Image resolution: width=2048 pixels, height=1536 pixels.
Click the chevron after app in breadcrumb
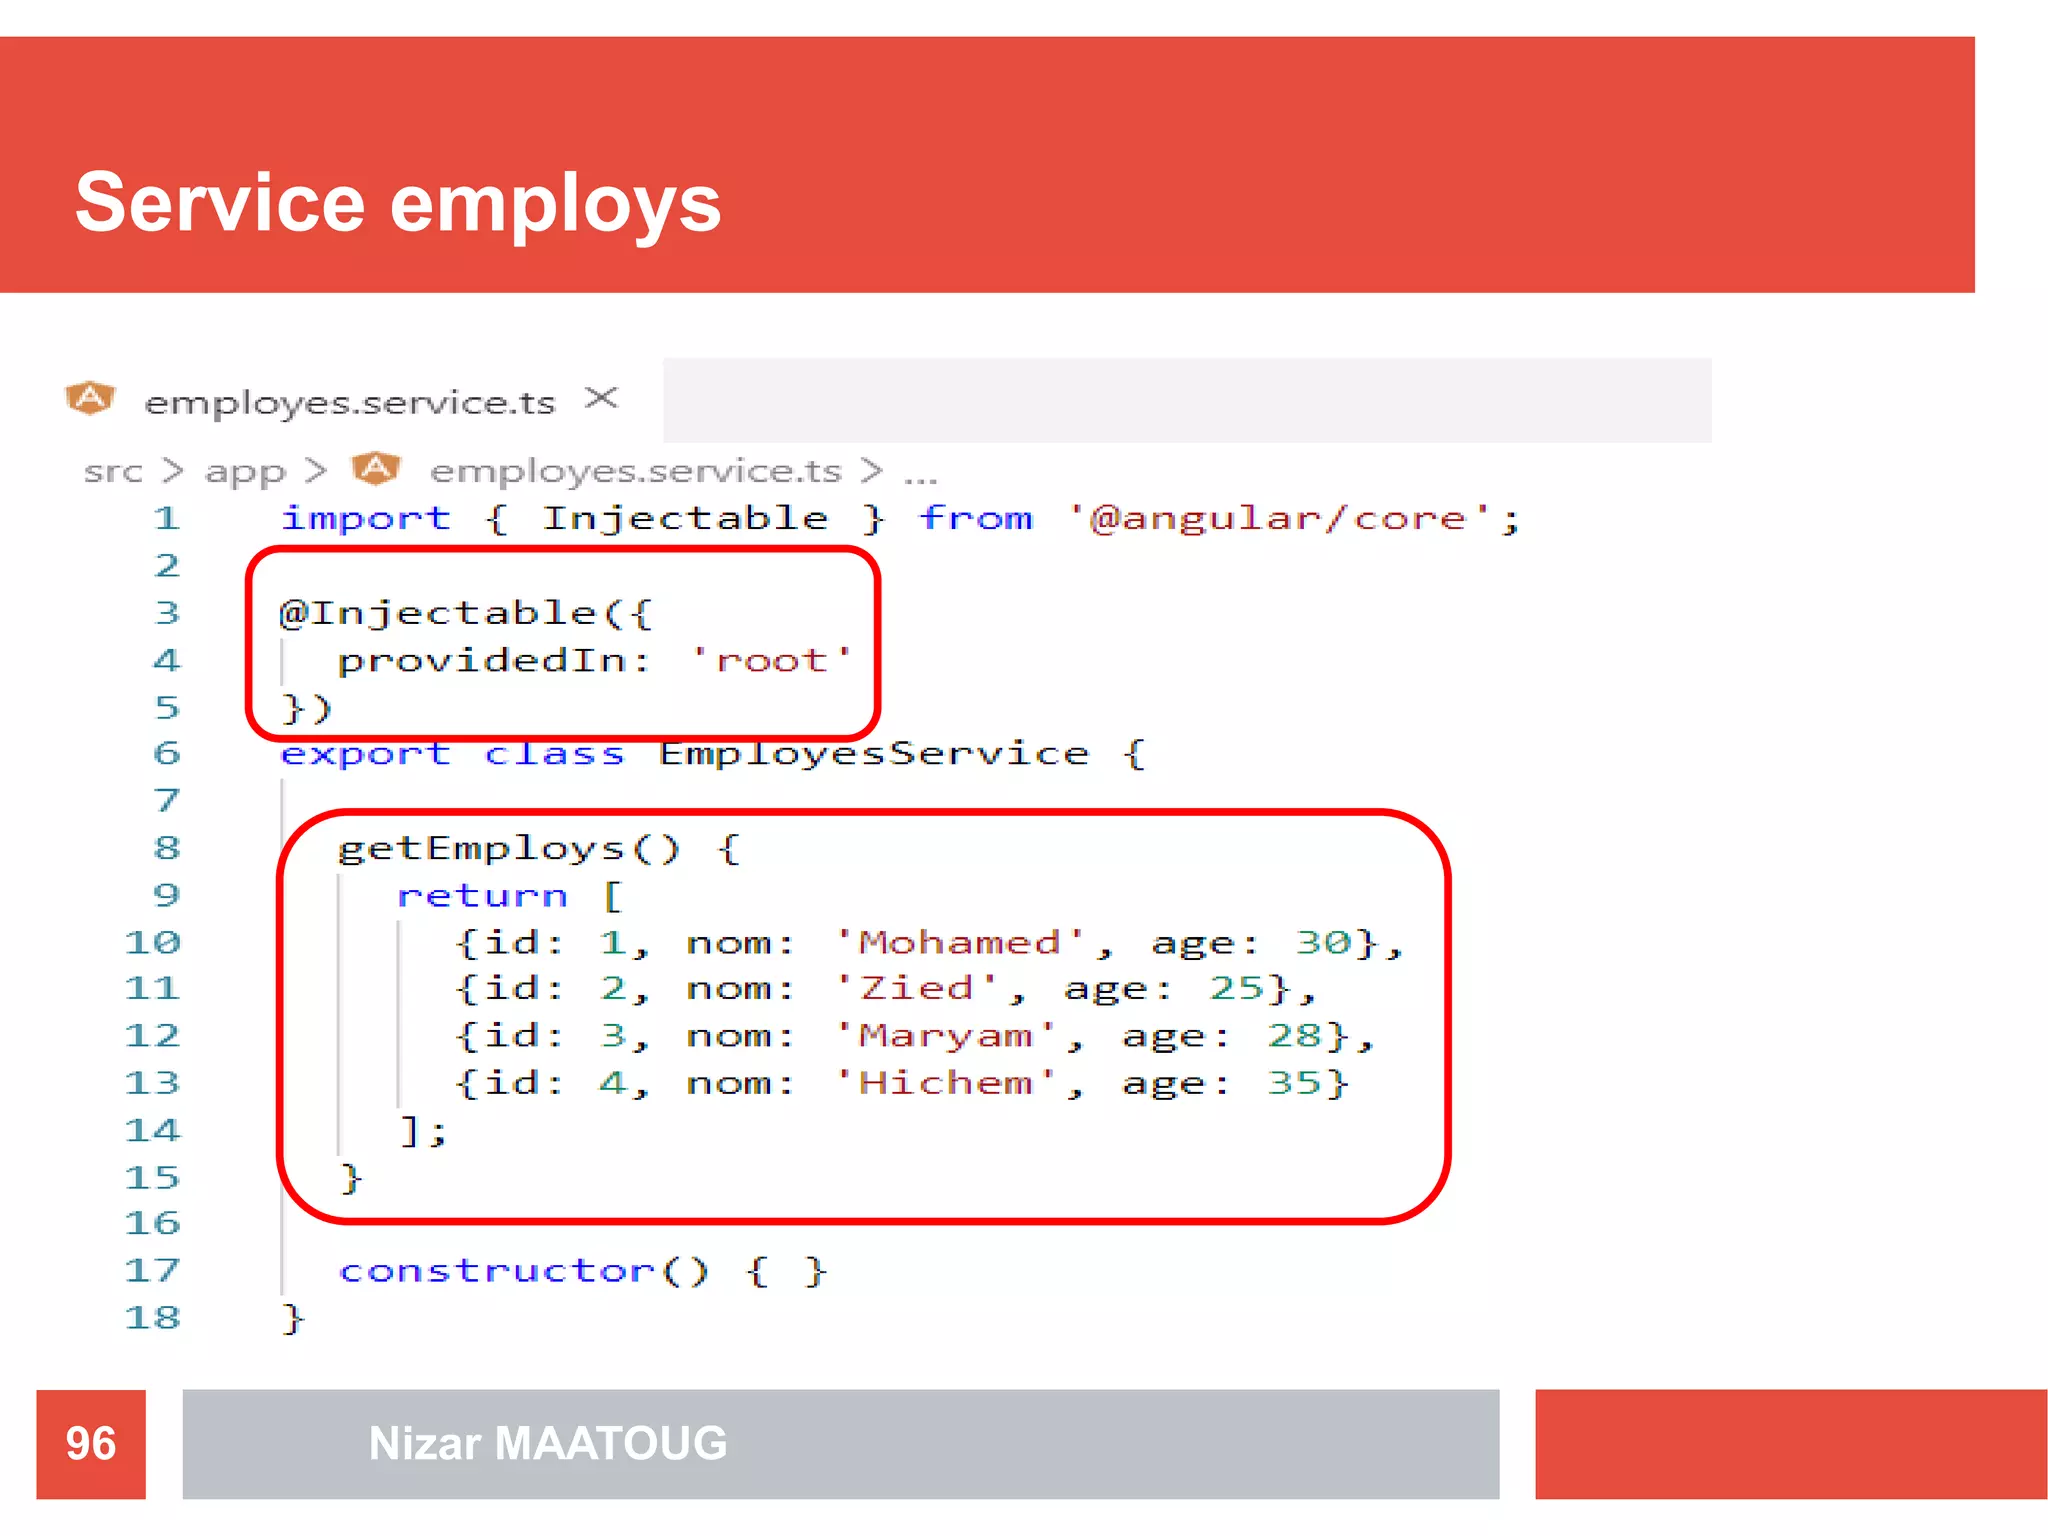pos(316,470)
